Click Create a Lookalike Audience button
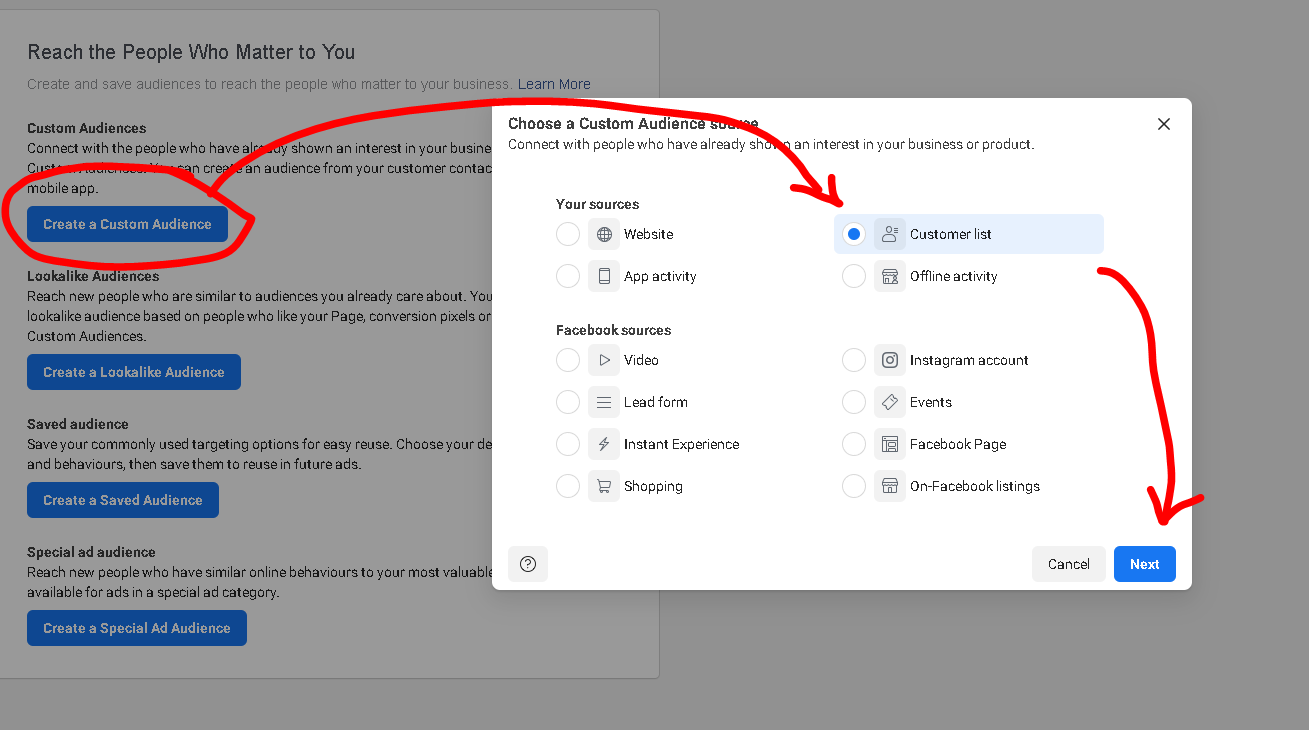This screenshot has height=730, width=1309. tap(134, 372)
